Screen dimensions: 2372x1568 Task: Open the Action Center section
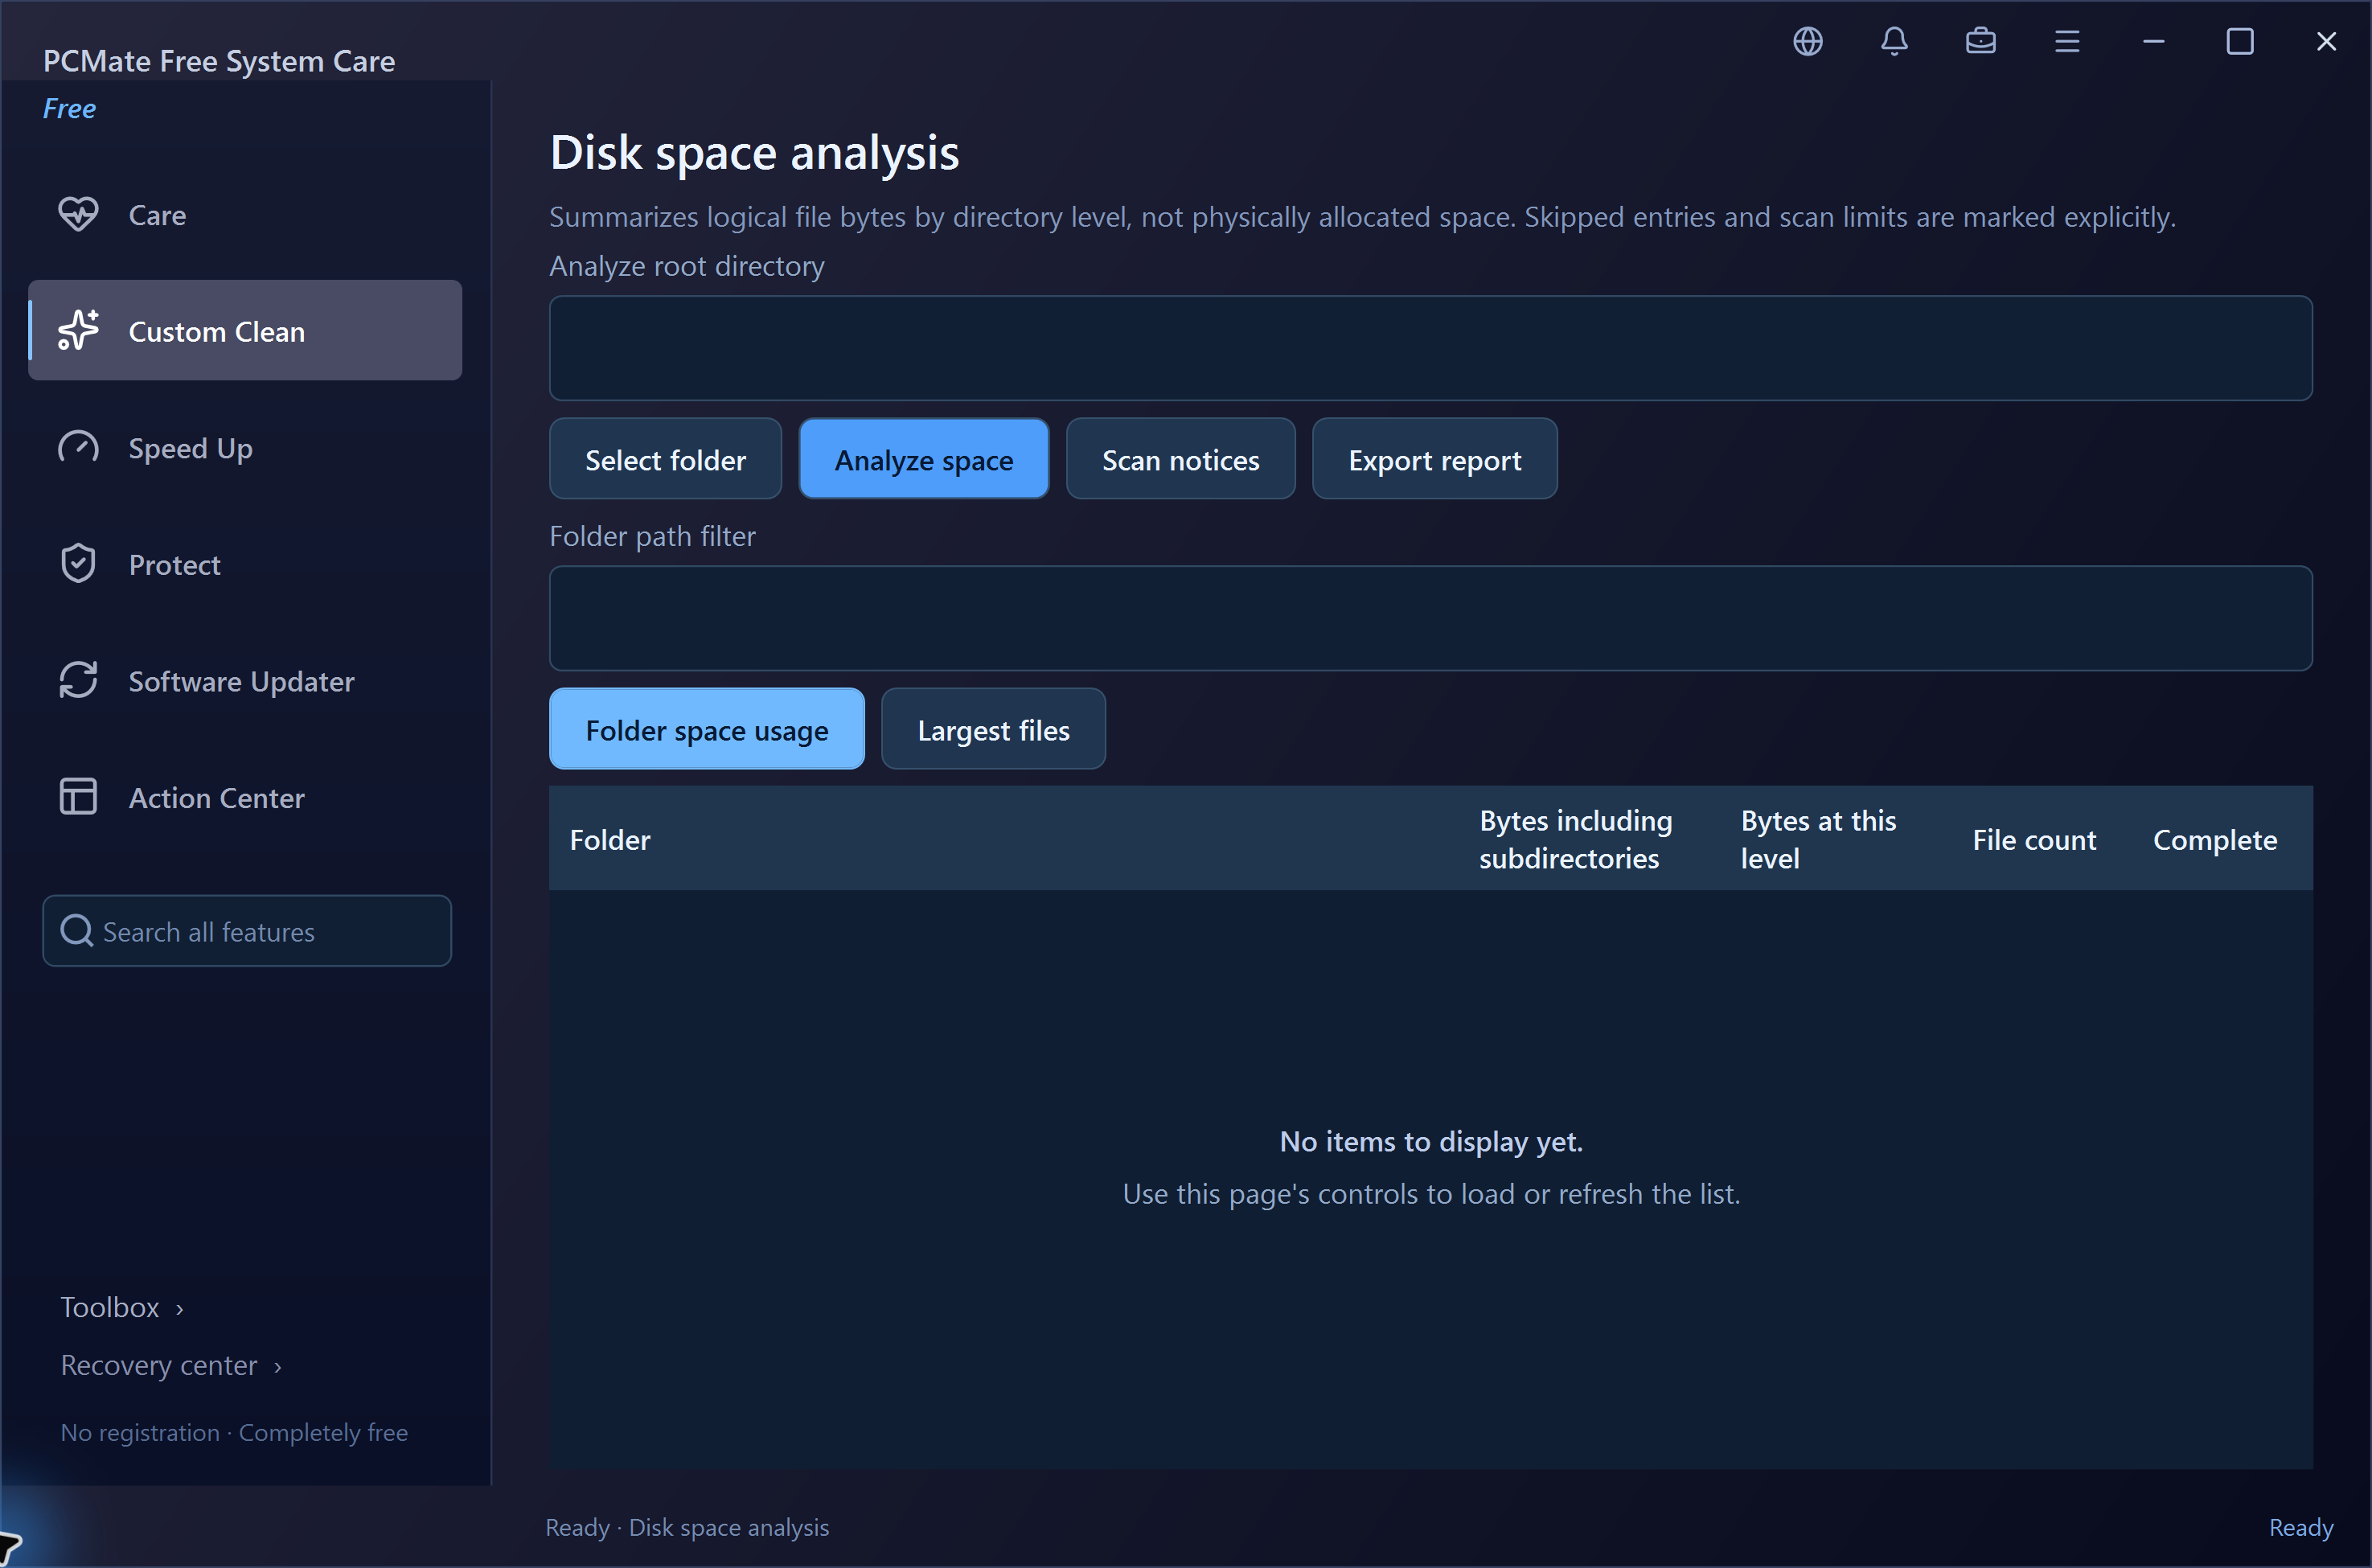click(245, 797)
